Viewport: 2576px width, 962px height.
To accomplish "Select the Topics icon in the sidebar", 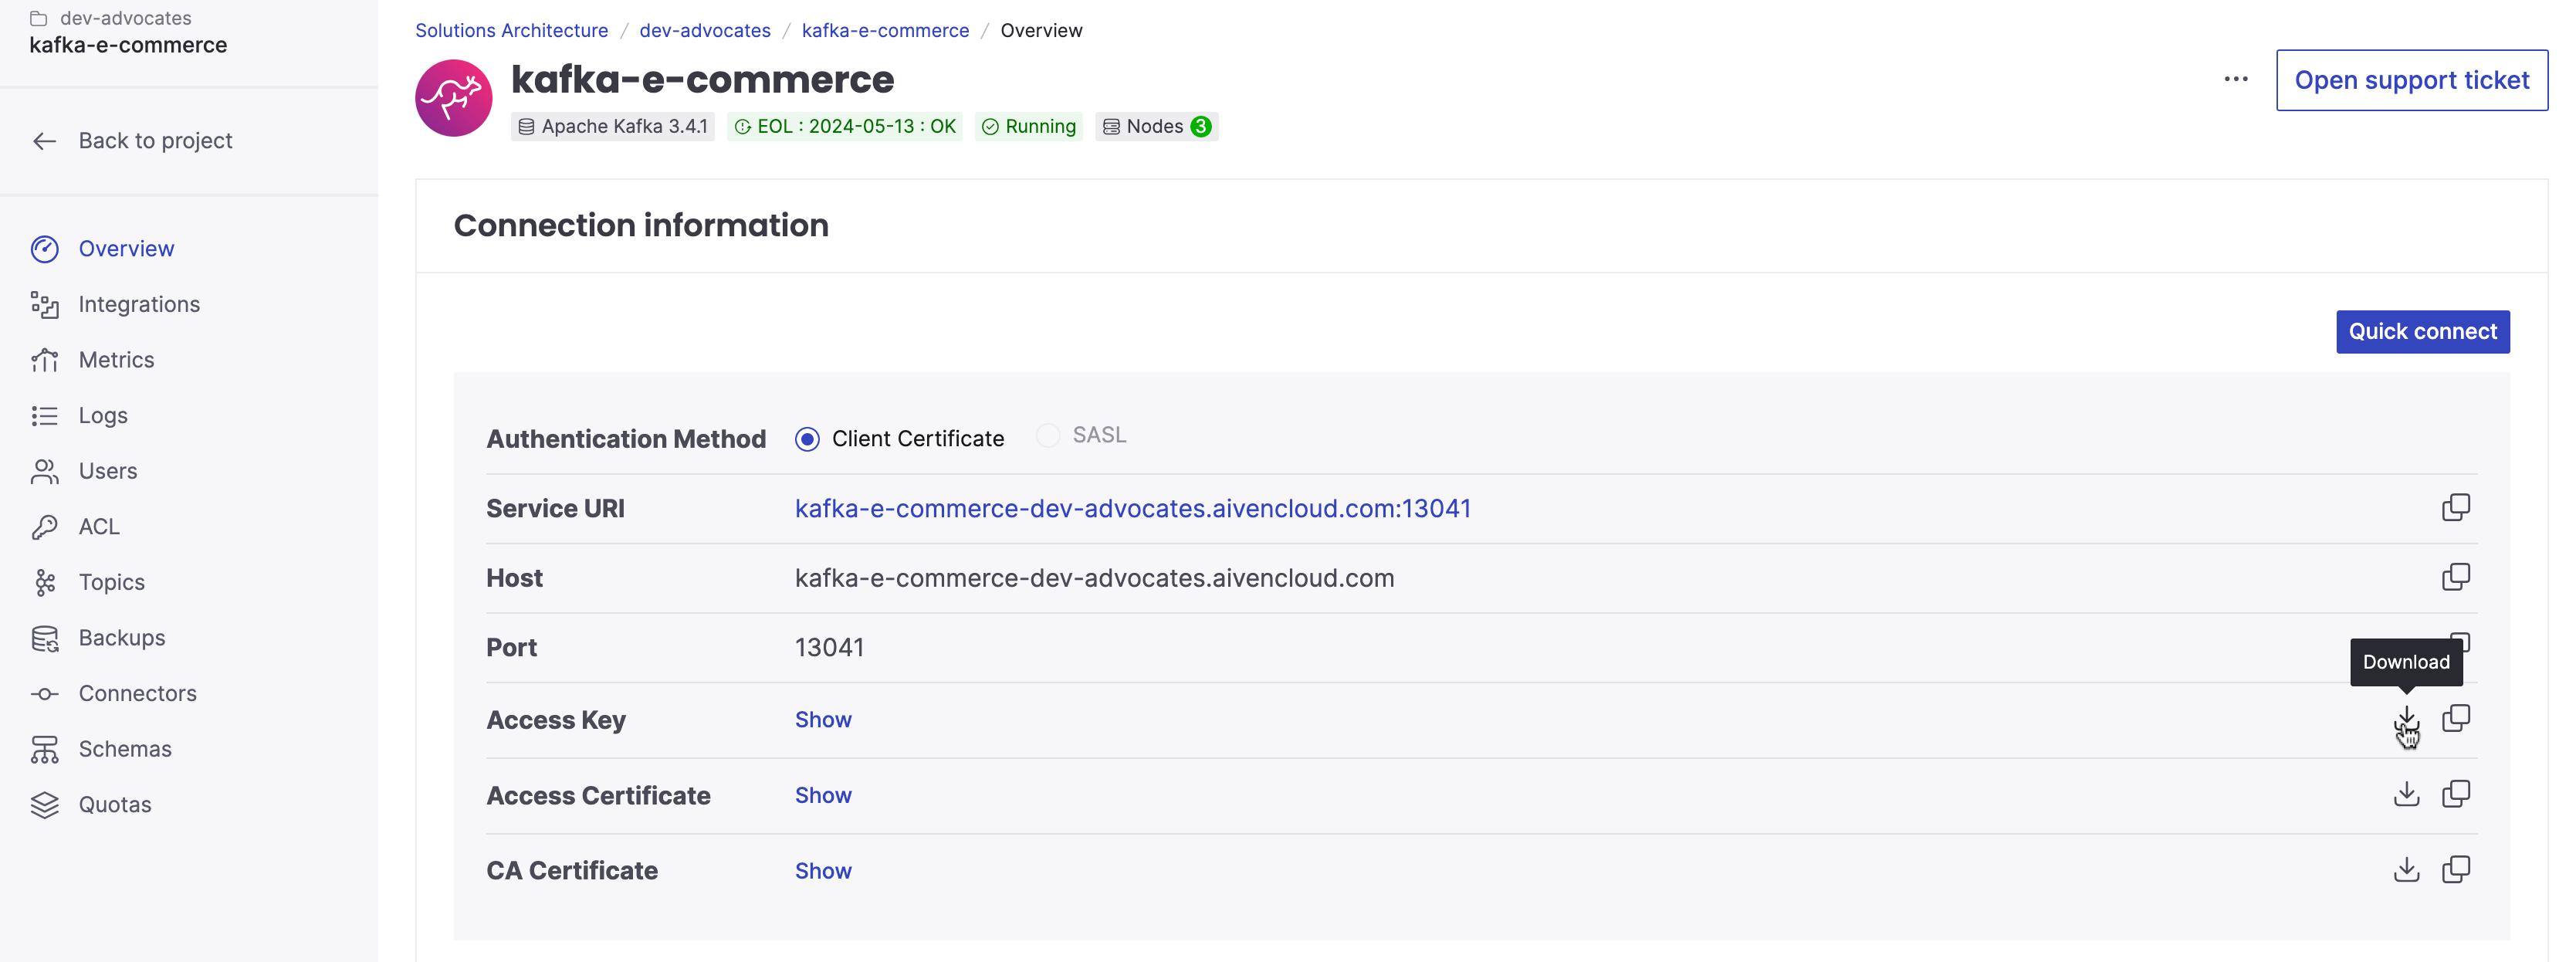I will click(45, 582).
